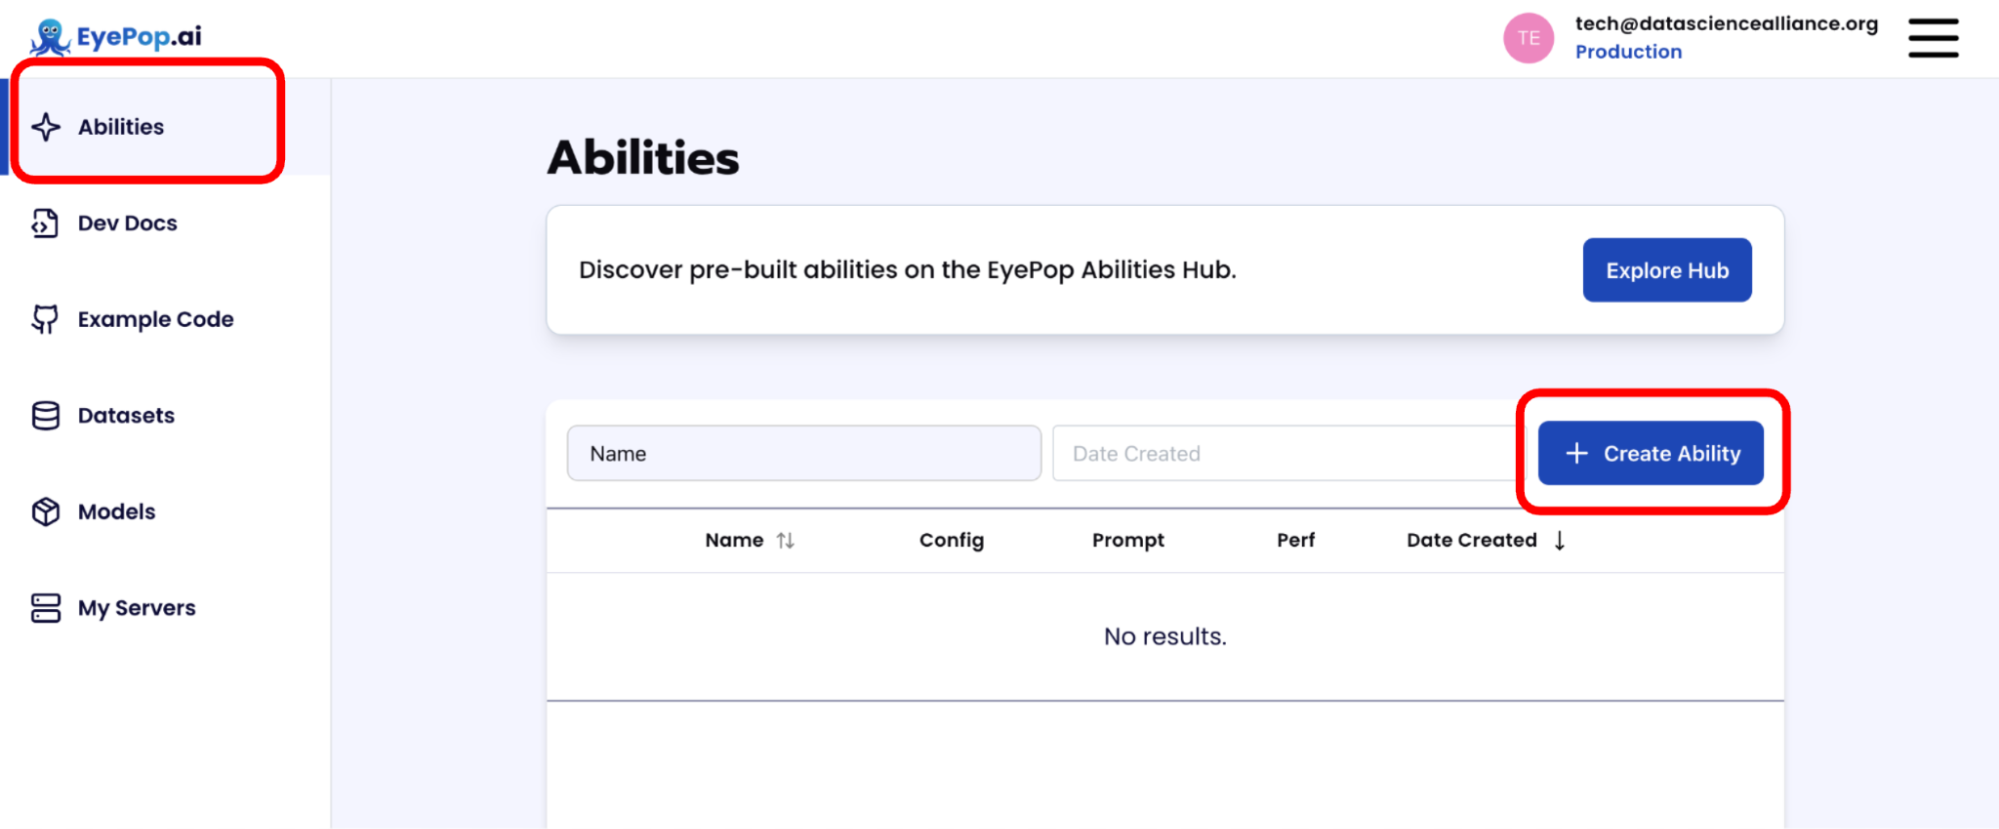Focus the Name filter field
Screen dimensions: 1999x829
click(804, 453)
